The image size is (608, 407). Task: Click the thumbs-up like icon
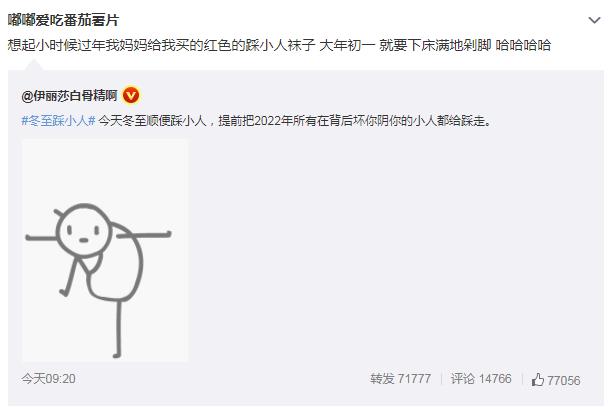click(x=537, y=379)
